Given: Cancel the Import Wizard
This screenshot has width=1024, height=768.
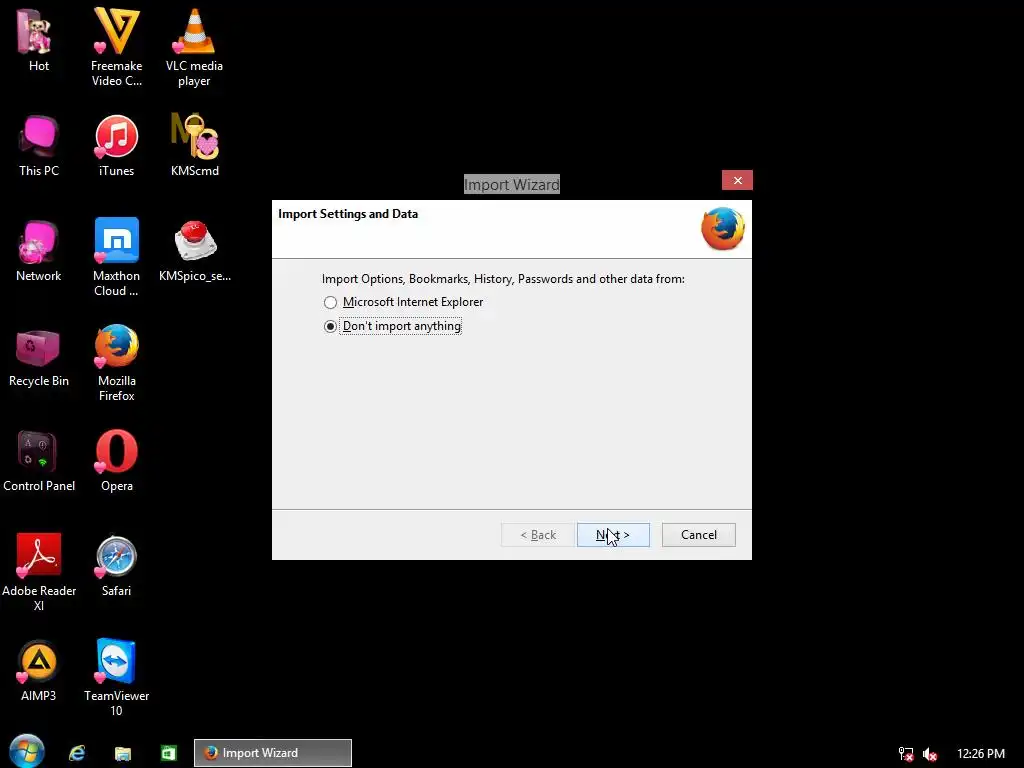Looking at the screenshot, I should point(699,535).
